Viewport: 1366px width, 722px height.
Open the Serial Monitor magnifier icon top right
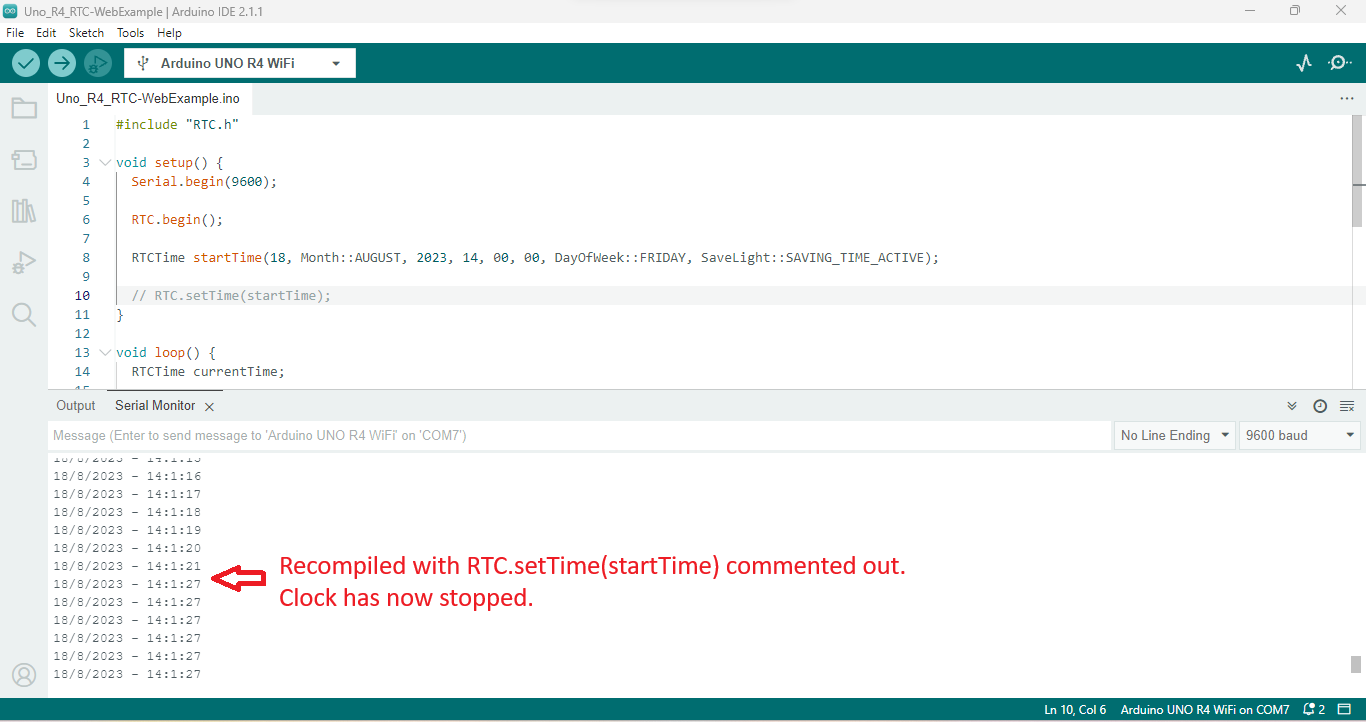point(1340,62)
